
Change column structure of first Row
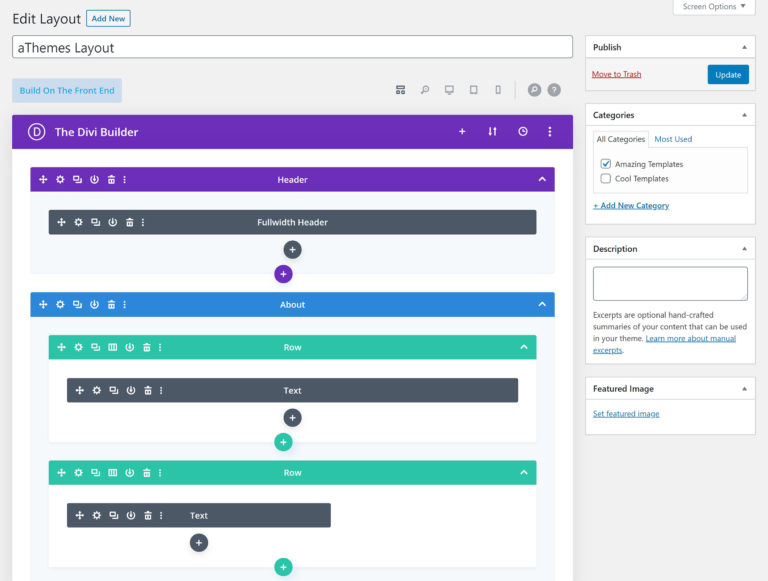tap(112, 347)
